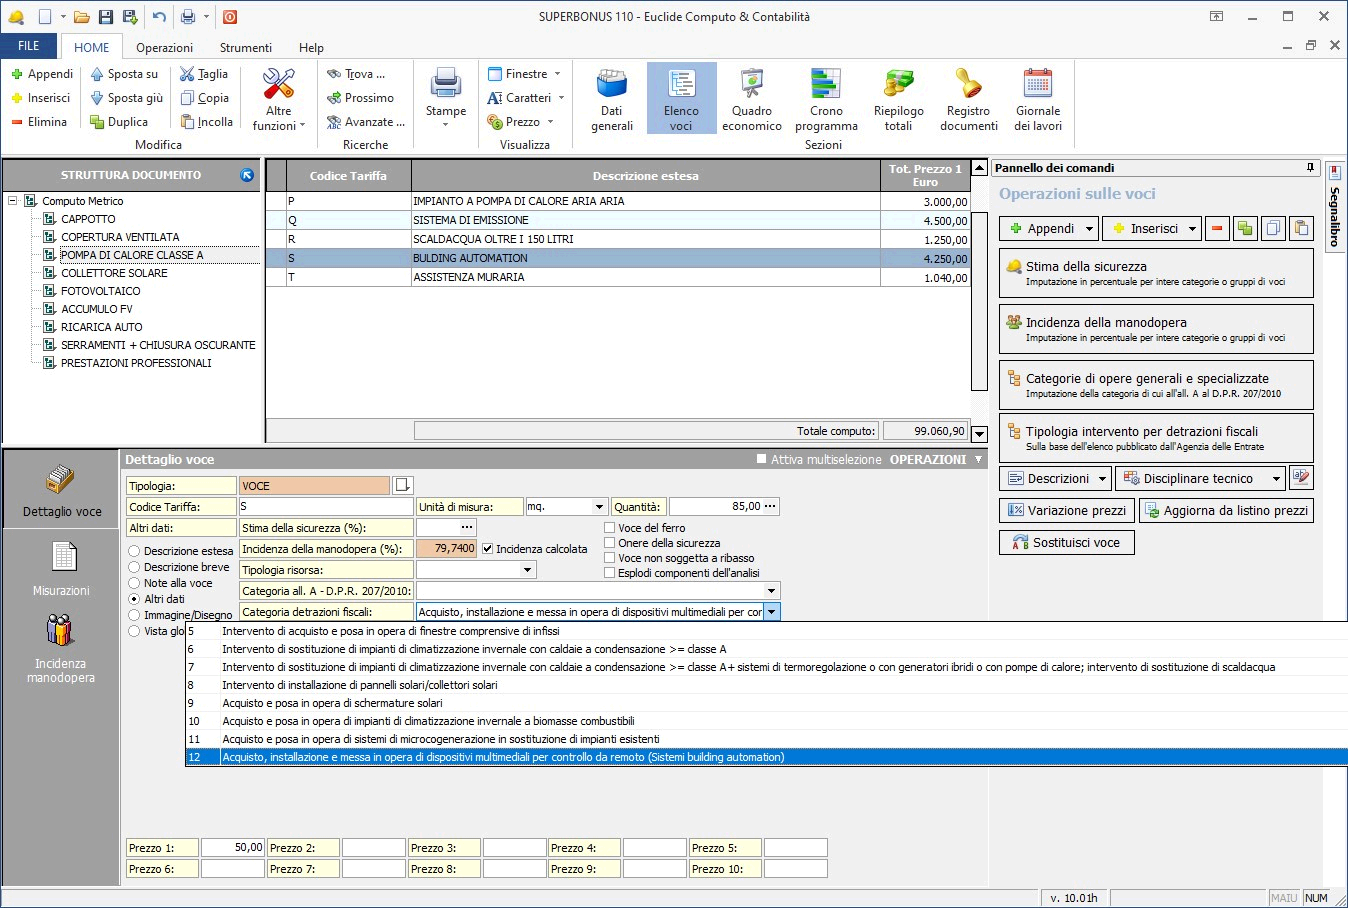Open the Cronoprogramma section

pos(826,99)
